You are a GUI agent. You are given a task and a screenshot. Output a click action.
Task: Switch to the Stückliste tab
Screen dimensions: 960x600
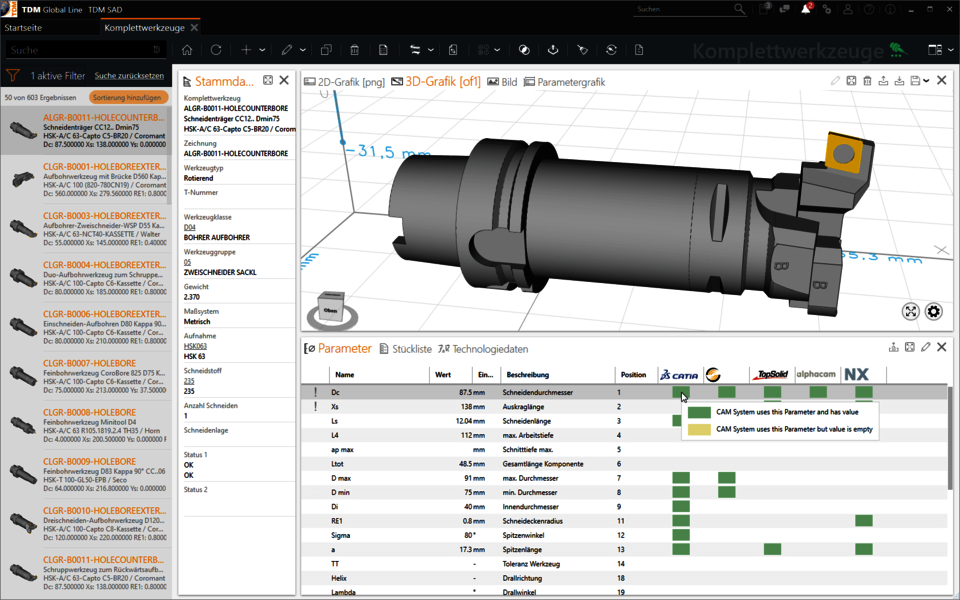(x=405, y=349)
